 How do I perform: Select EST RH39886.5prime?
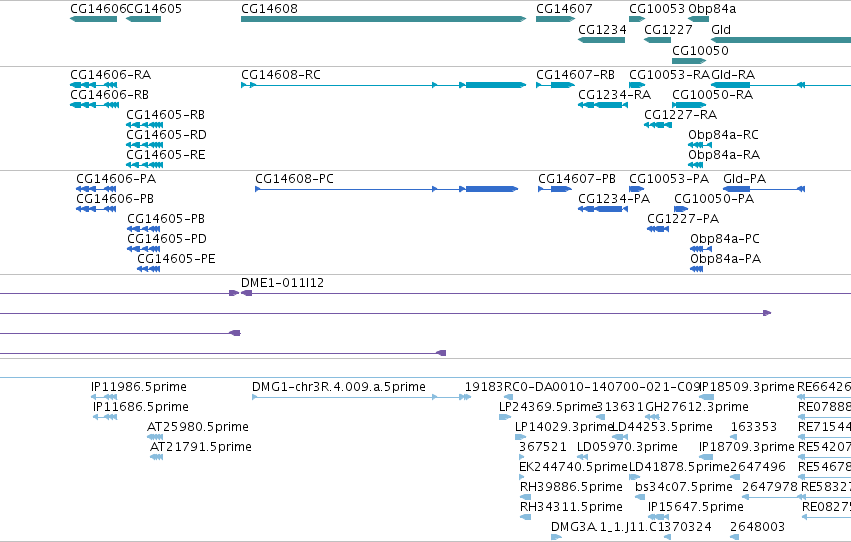(525, 498)
